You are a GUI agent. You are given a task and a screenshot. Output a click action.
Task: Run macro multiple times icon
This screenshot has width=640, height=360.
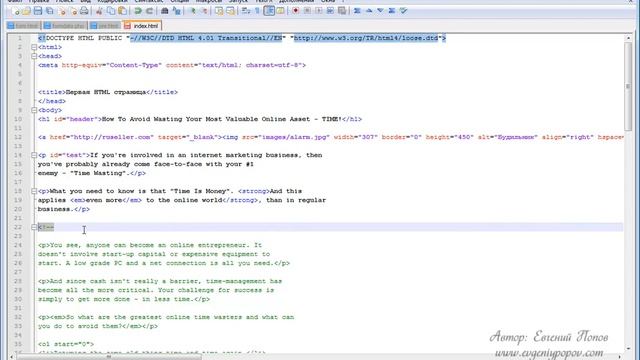click(330, 11)
